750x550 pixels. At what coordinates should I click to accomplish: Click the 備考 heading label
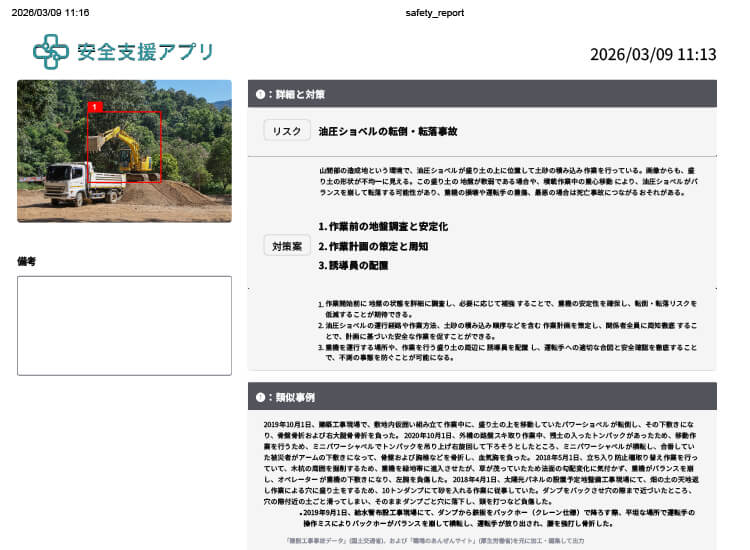(26, 261)
